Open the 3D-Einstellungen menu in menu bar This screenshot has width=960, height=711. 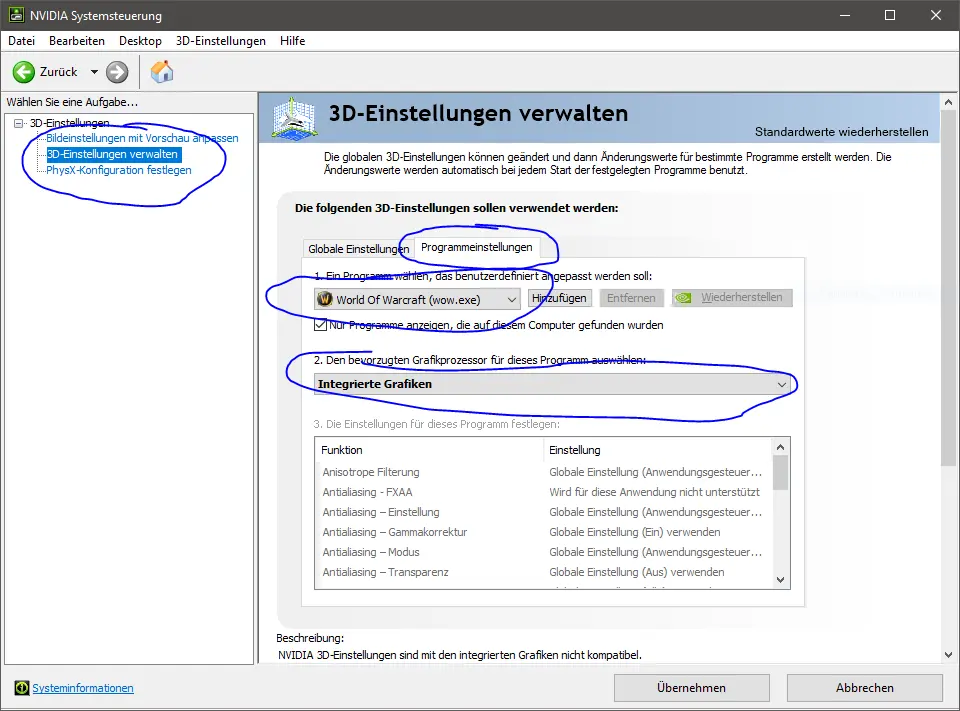[220, 41]
